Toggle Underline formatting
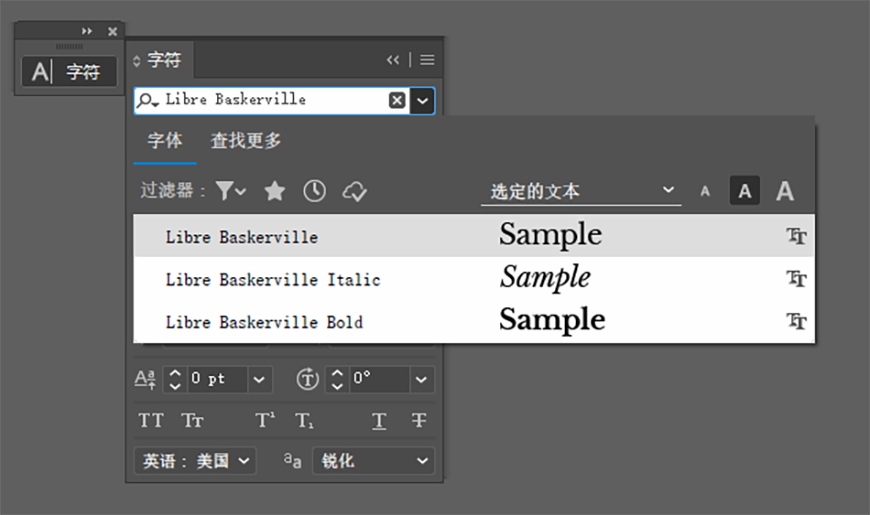The height and width of the screenshot is (515, 870). [379, 421]
